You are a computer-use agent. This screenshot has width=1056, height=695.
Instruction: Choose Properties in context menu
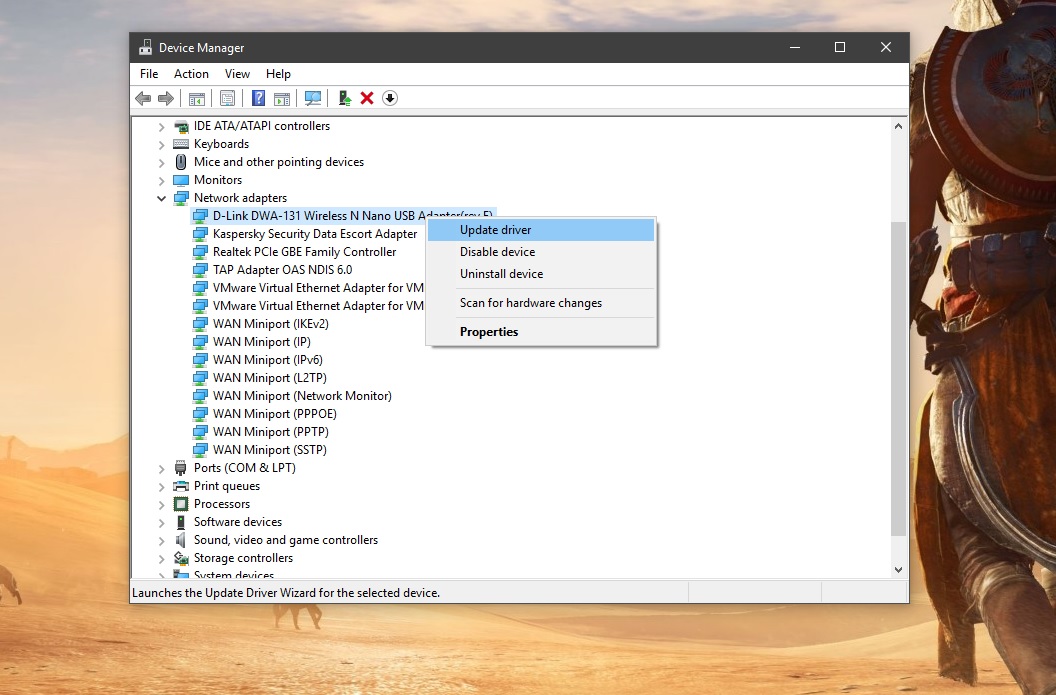(541, 332)
